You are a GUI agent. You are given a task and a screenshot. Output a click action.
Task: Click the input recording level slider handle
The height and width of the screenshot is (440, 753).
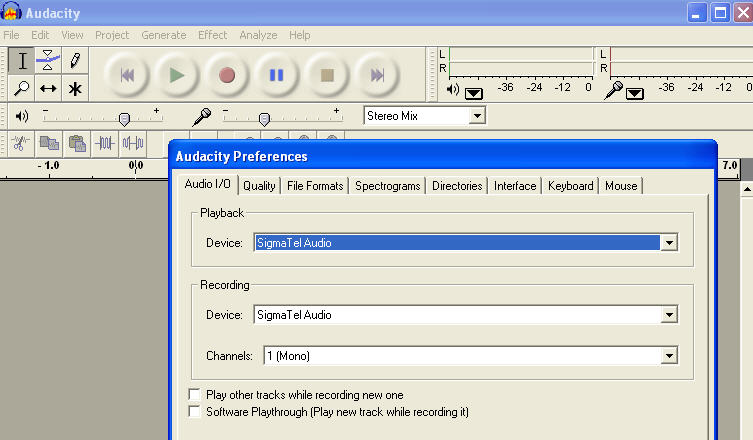click(x=264, y=119)
